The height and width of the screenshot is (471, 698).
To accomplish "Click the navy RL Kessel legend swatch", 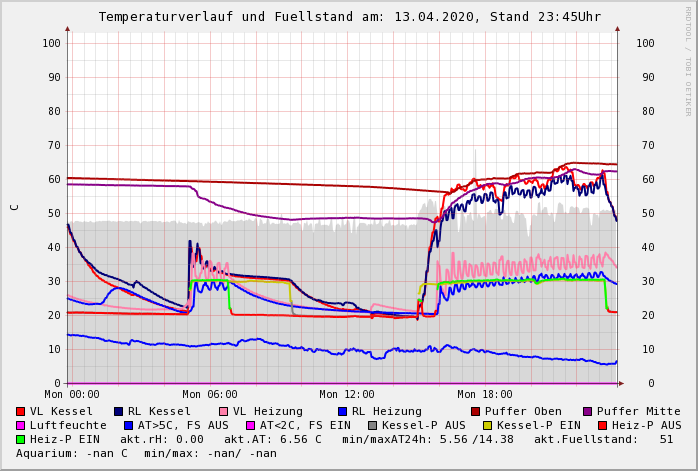I will point(119,411).
